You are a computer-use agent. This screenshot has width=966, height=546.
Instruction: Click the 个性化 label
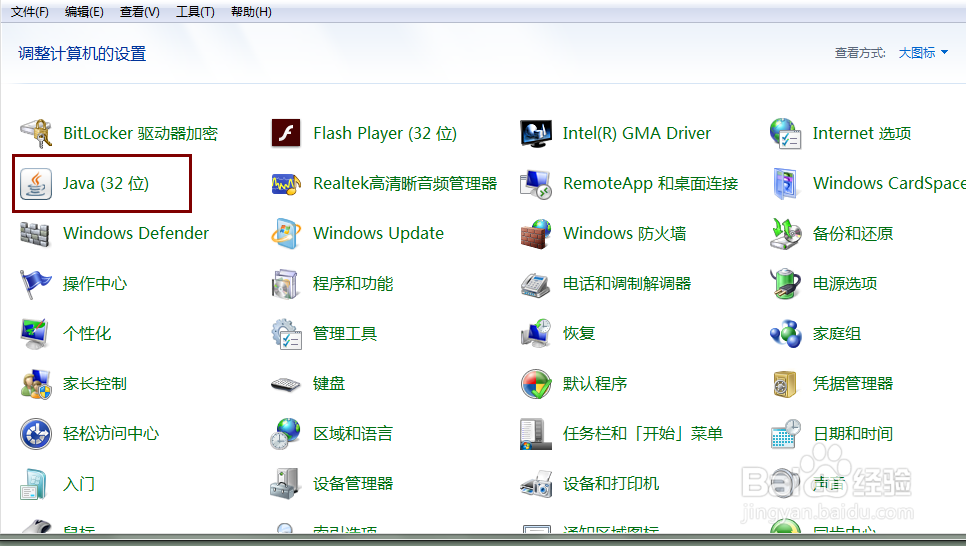[x=87, y=333]
